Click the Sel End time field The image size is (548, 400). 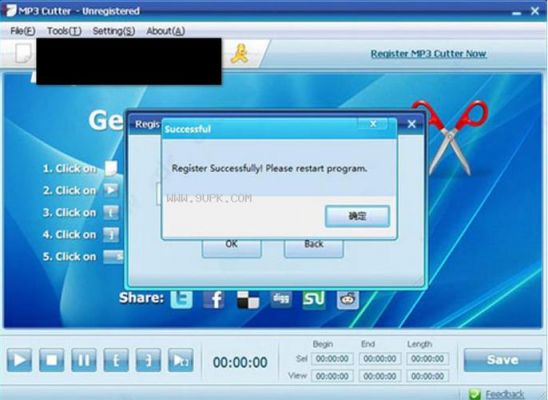click(x=380, y=359)
